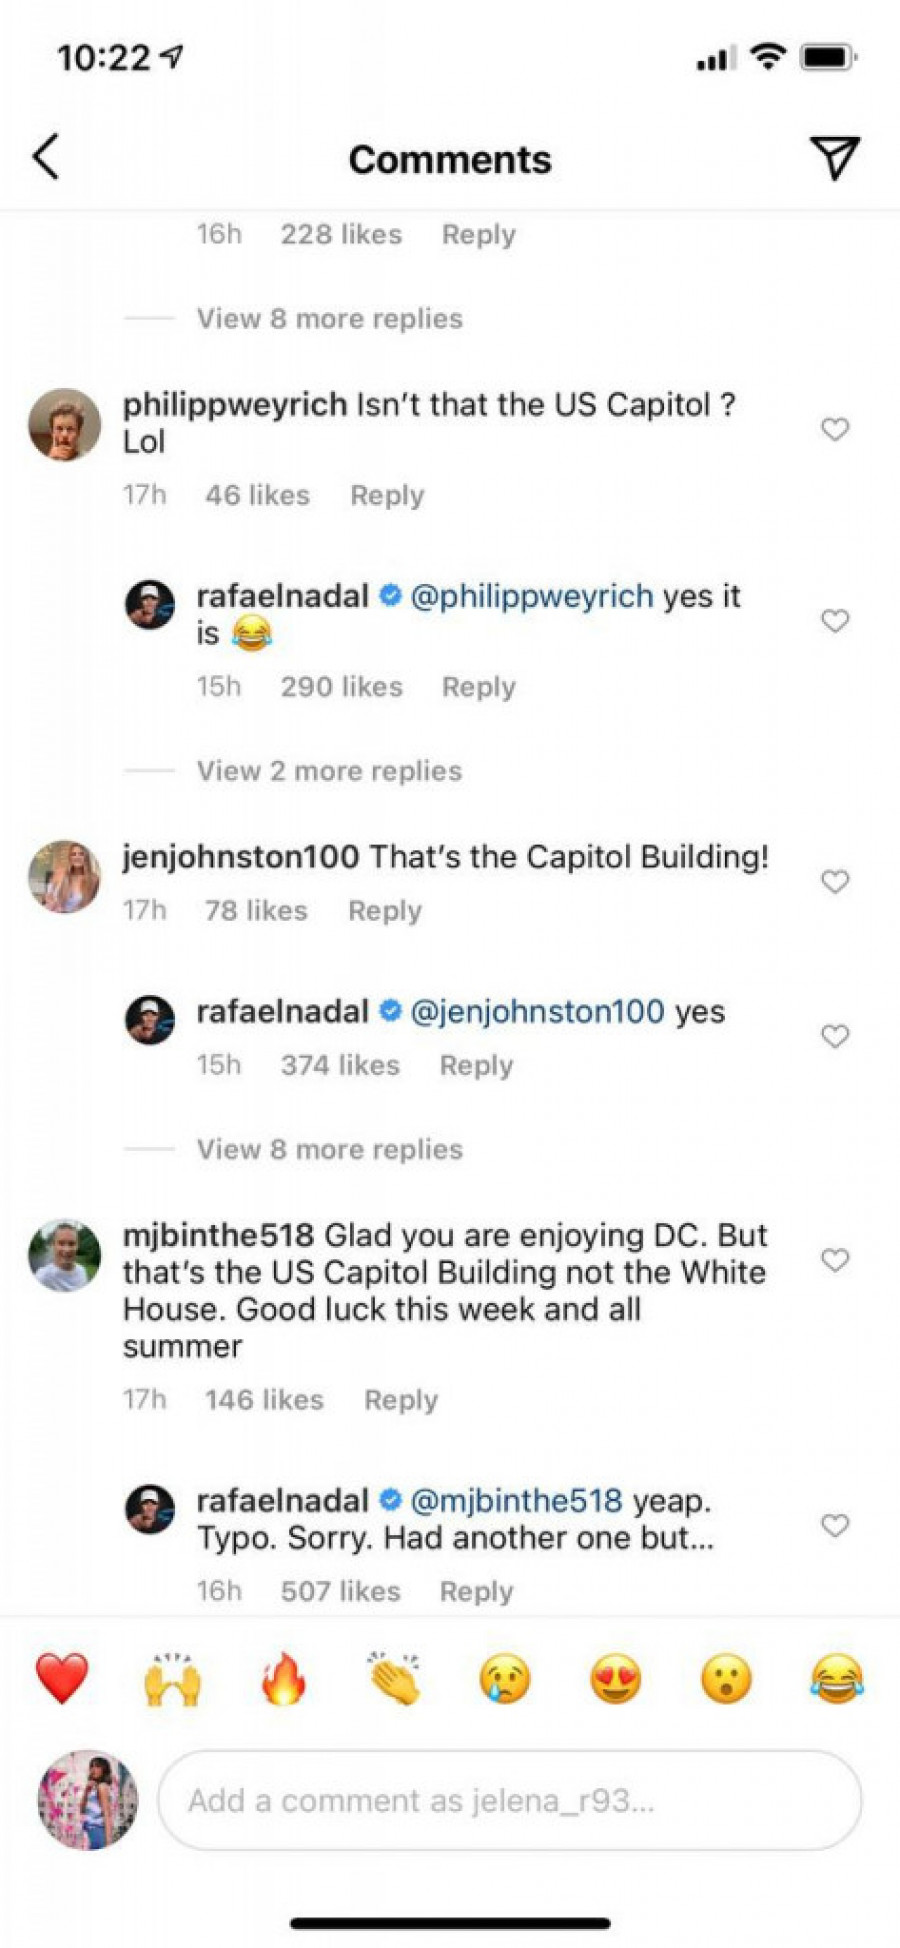Image resolution: width=900 pixels, height=1948 pixels.
Task: Tap the add a comment field
Action: 510,1800
